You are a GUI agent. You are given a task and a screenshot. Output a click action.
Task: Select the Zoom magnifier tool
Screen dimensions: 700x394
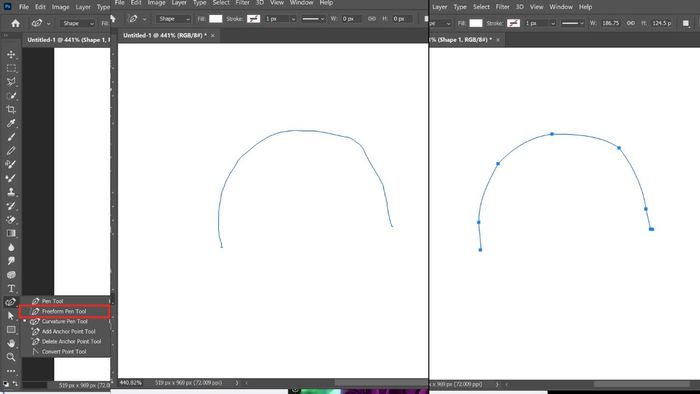tap(11, 357)
